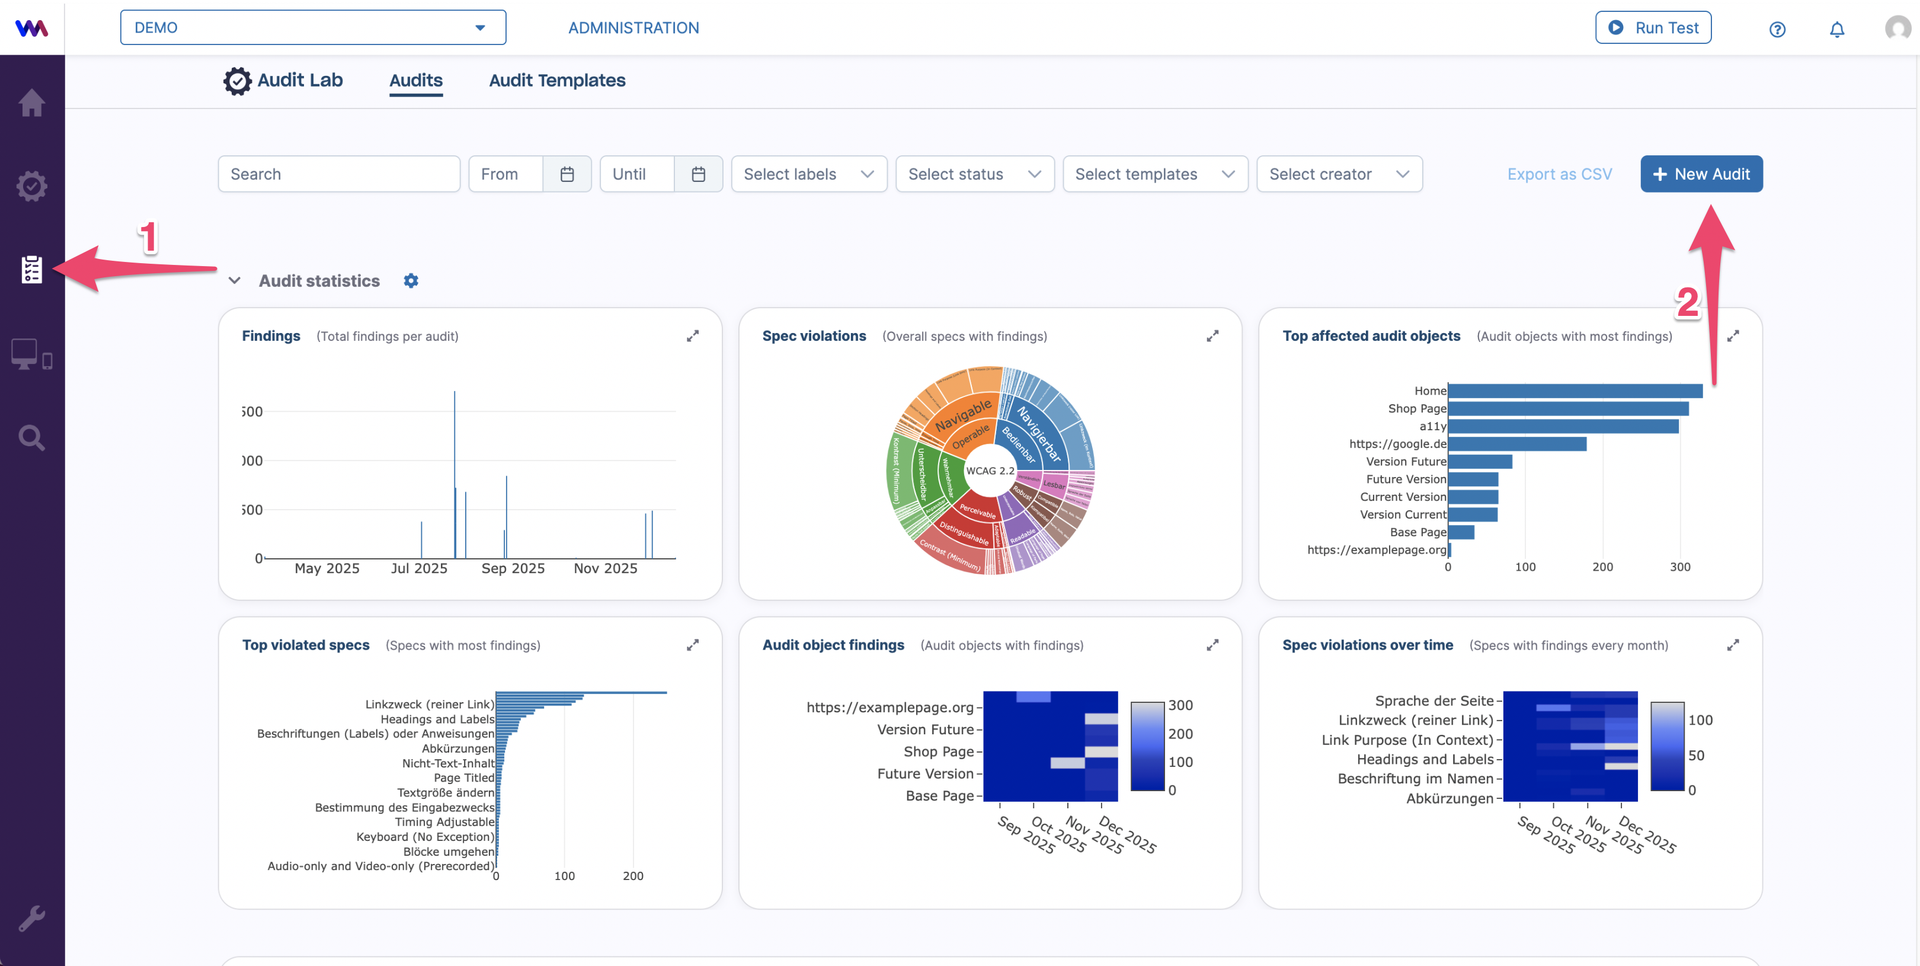Open Audit statistics gear settings
This screenshot has height=966, width=1920.
411,281
